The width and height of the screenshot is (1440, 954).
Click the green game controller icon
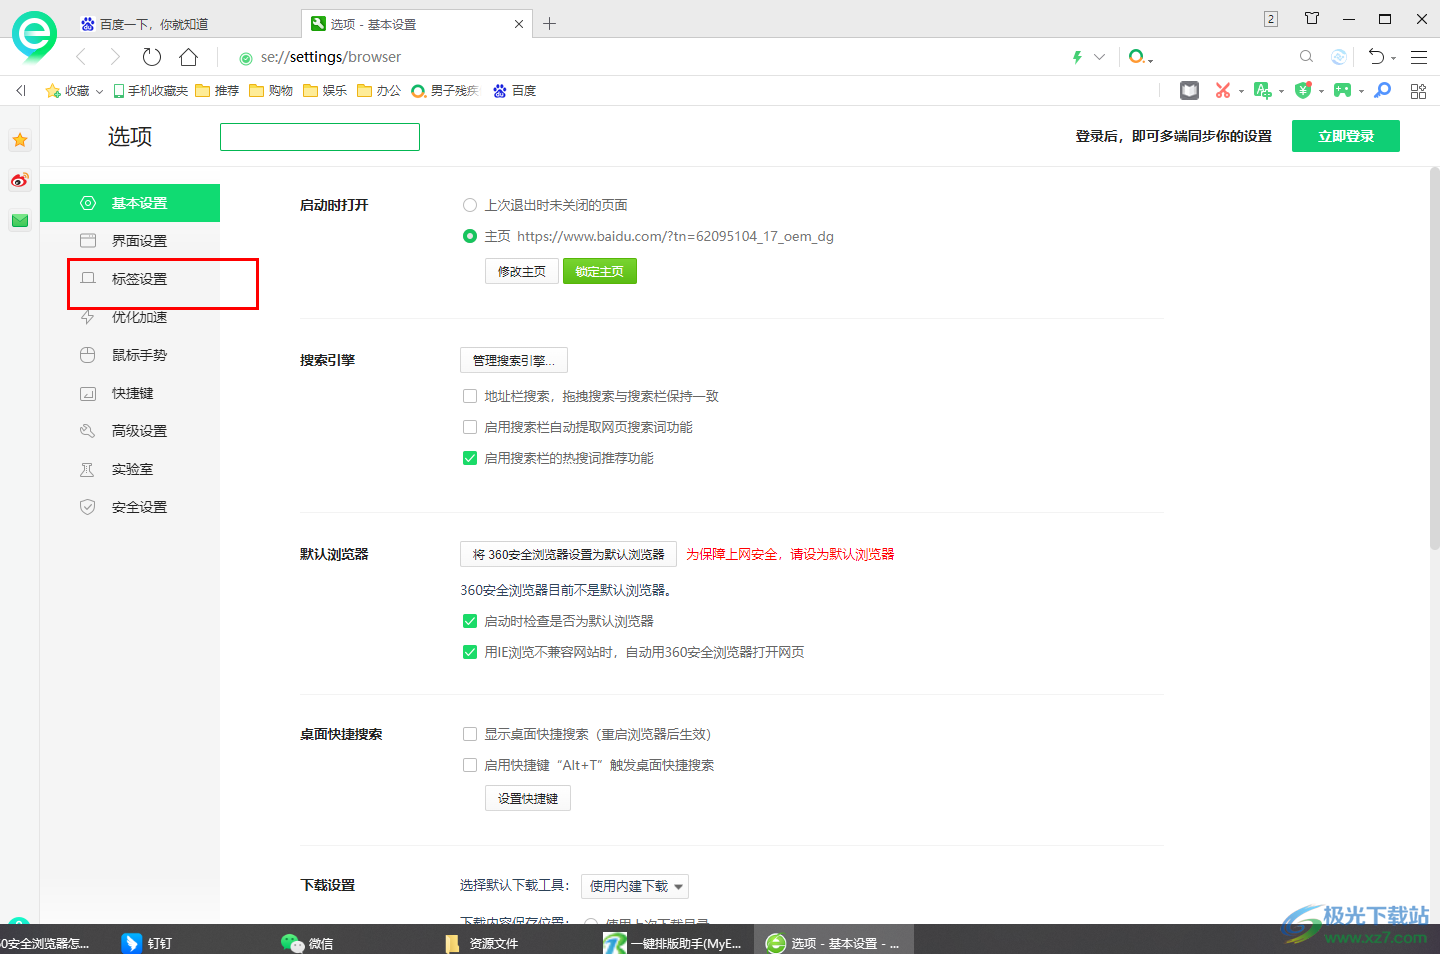pyautogui.click(x=1342, y=91)
